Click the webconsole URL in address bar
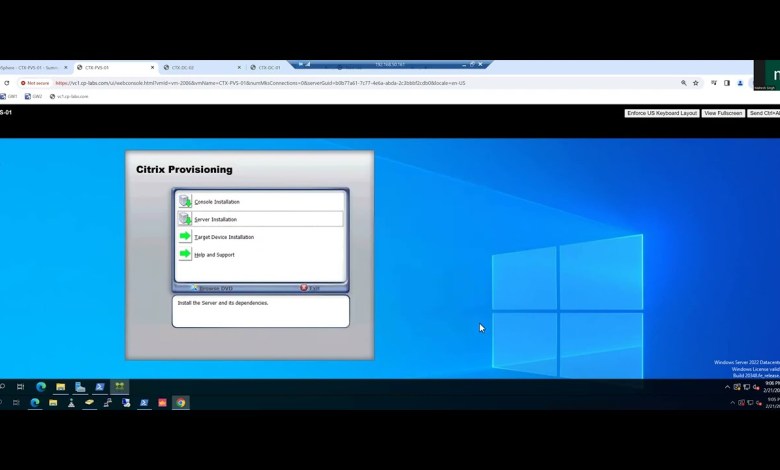 tap(260, 83)
